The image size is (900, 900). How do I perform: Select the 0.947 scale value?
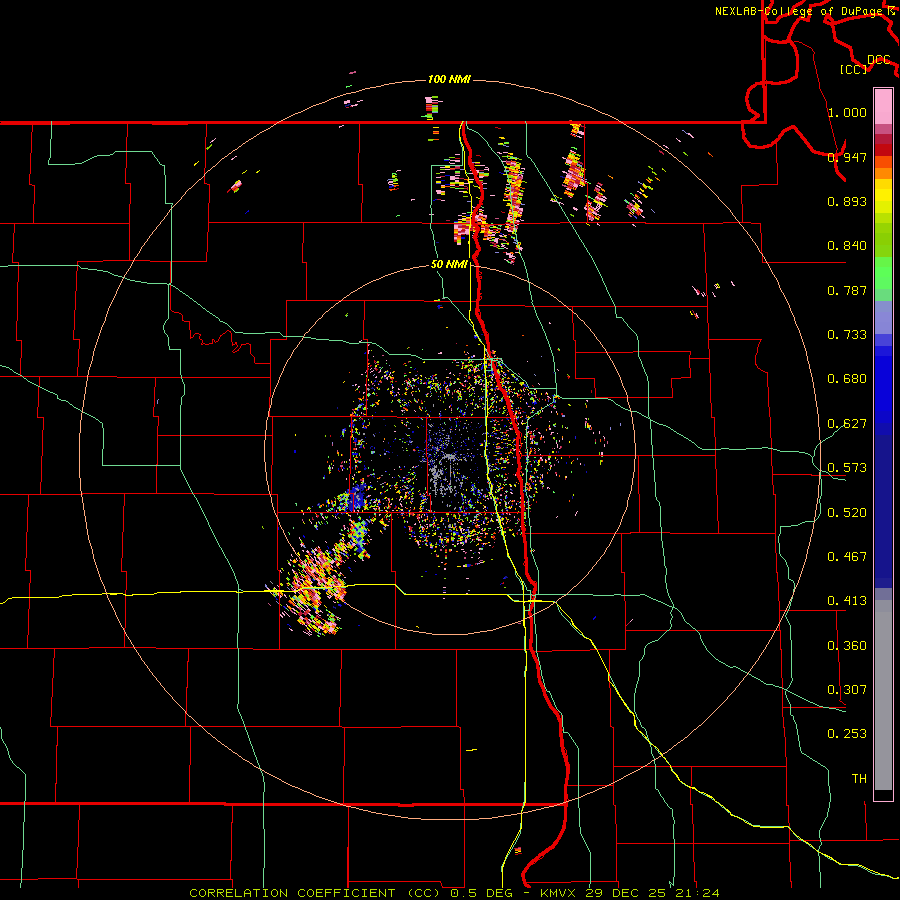(x=847, y=157)
